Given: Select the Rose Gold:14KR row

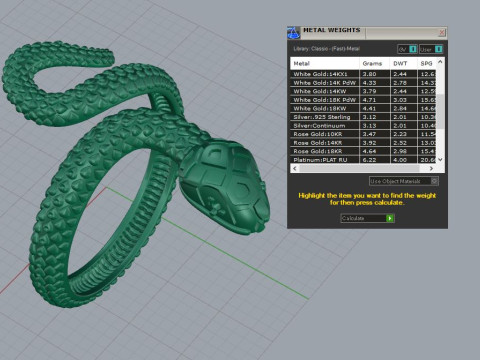Looking at the screenshot, I should click(x=363, y=143).
